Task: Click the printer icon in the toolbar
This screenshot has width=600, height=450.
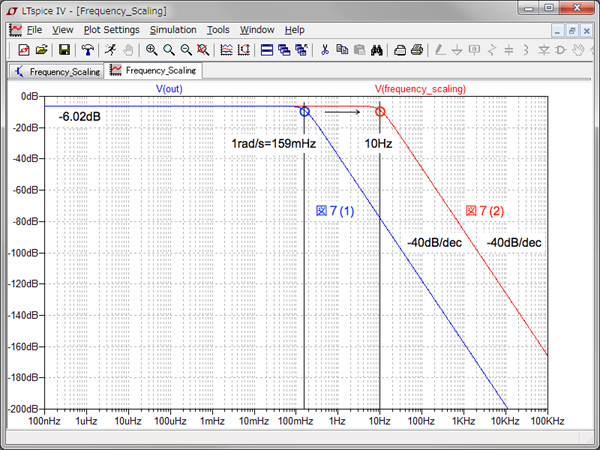Action: 416,49
